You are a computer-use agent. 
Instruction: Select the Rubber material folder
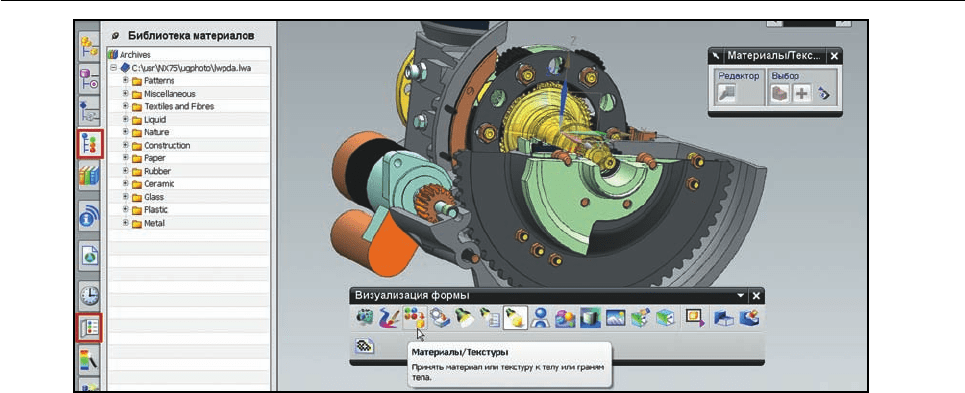click(157, 172)
